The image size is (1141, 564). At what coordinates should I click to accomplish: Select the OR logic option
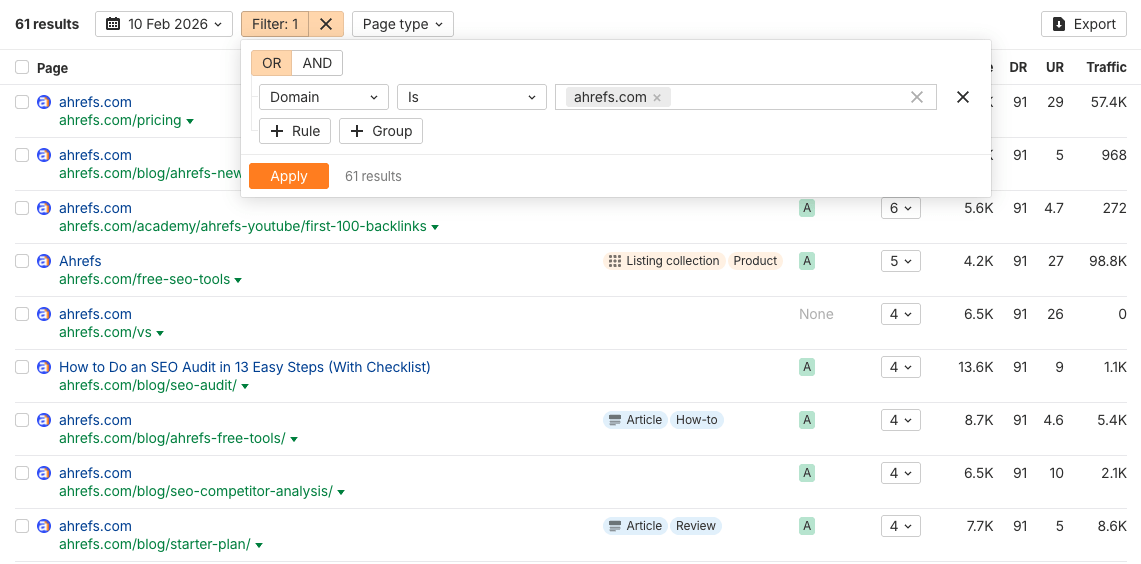tap(271, 63)
